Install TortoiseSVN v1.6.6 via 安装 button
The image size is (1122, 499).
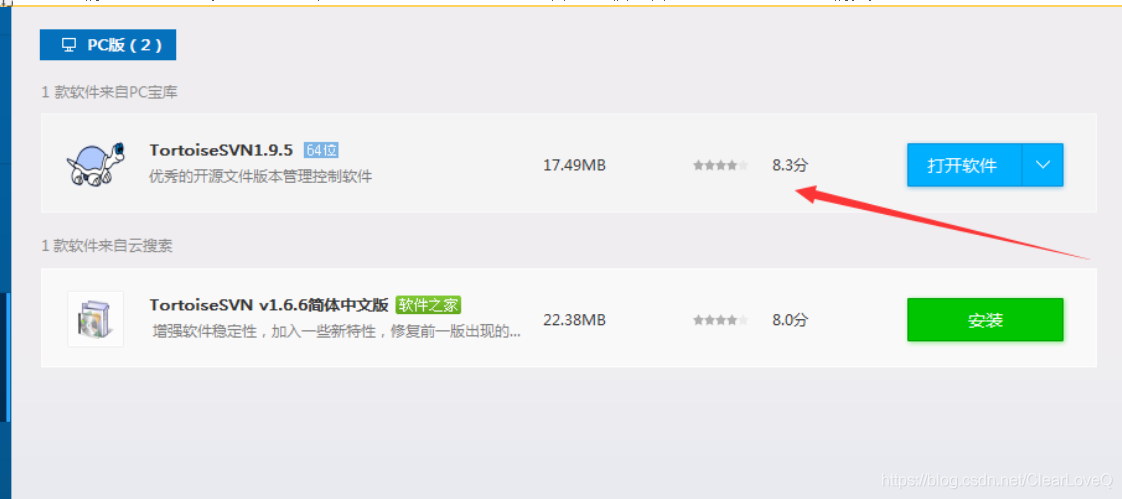tap(985, 320)
